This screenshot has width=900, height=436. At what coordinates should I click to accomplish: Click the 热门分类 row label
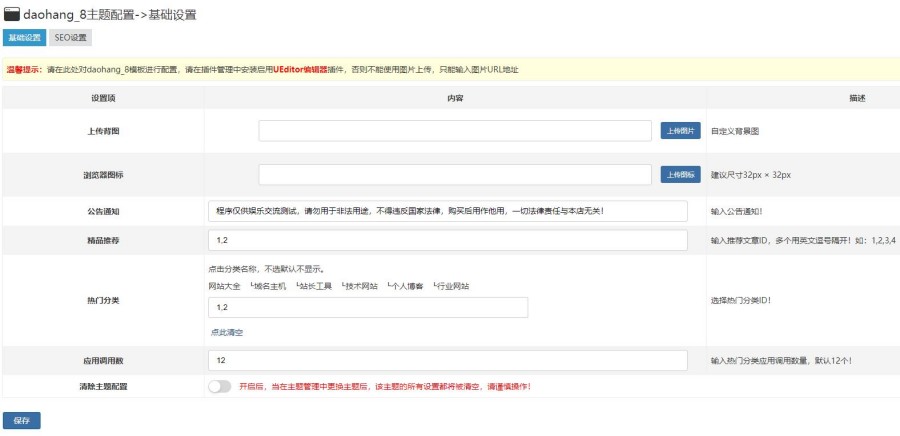tap(103, 301)
